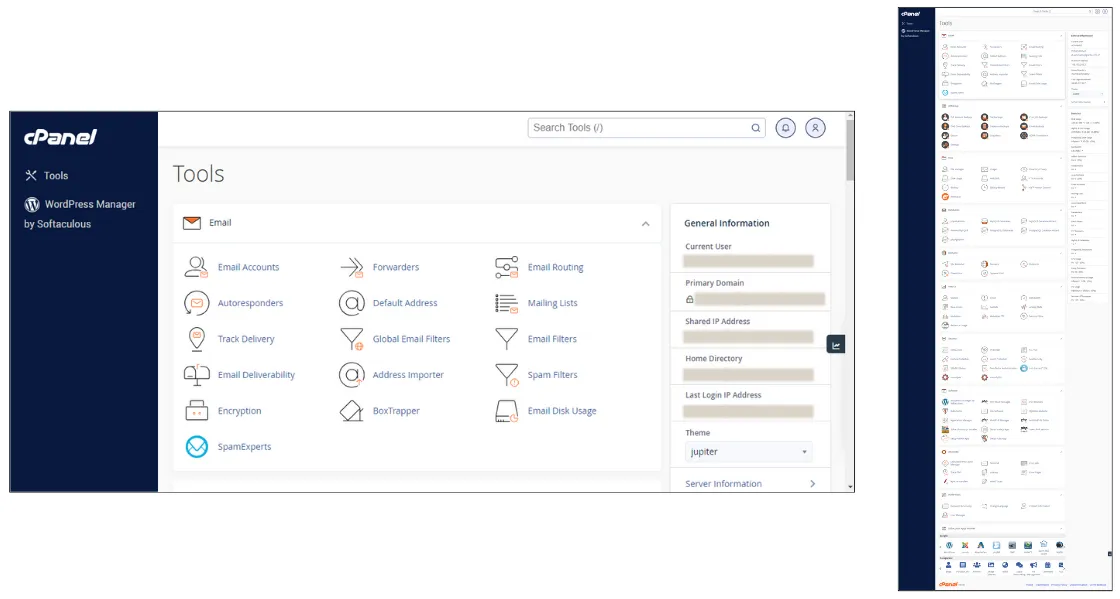Click the notifications bell icon
The width and height of the screenshot is (1120, 599).
[x=786, y=128]
